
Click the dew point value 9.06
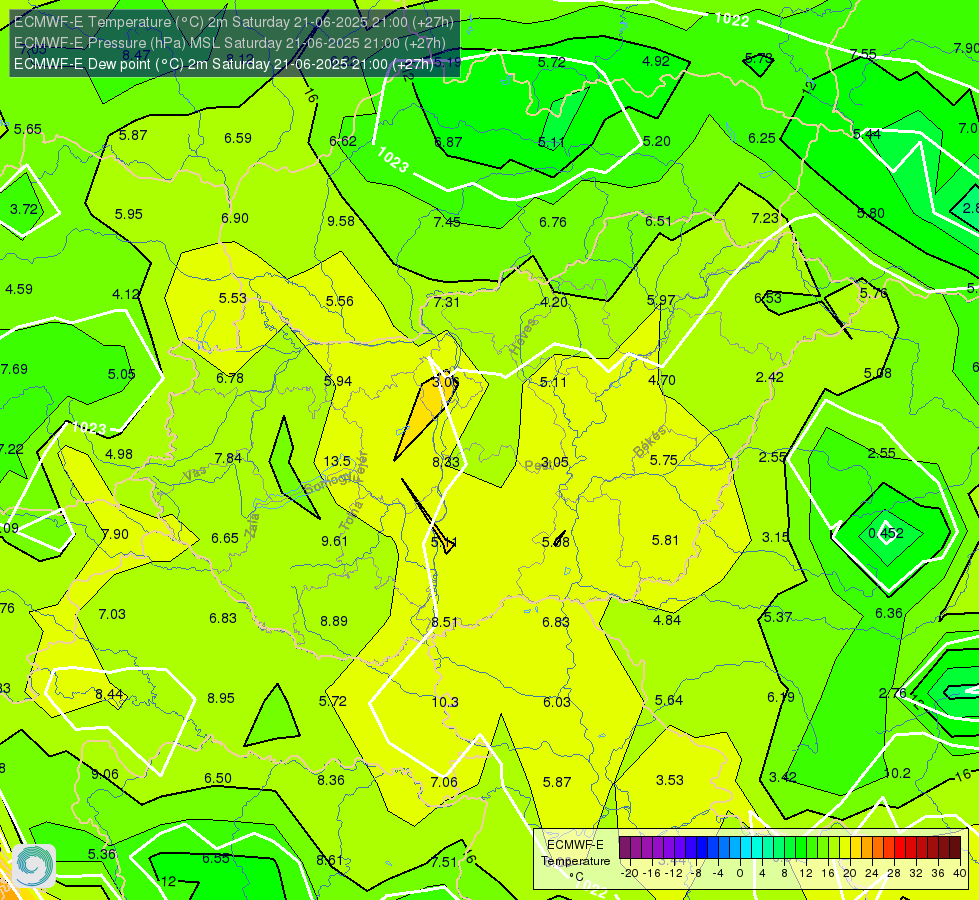[x=105, y=774]
